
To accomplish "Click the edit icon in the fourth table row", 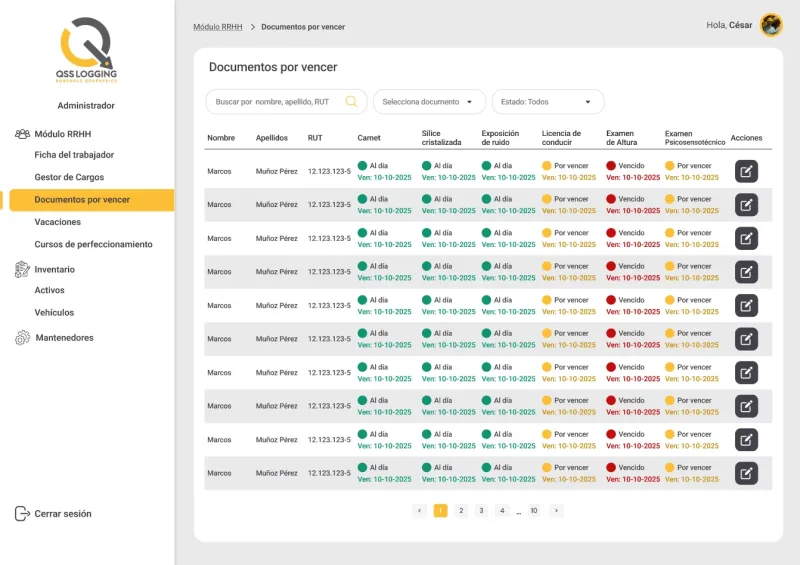I will [x=746, y=272].
